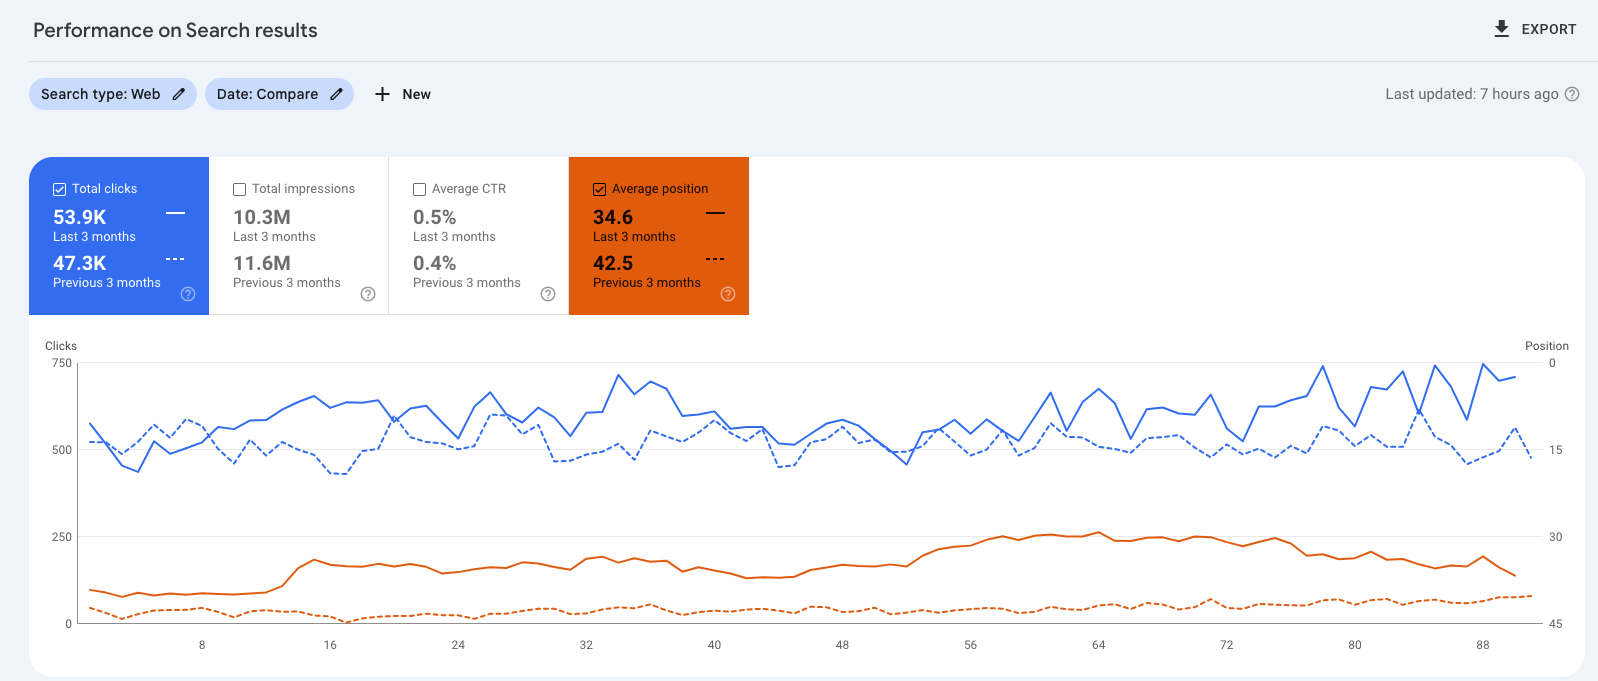The image size is (1598, 681).
Task: Open the Date: Compare filter
Action: point(267,94)
